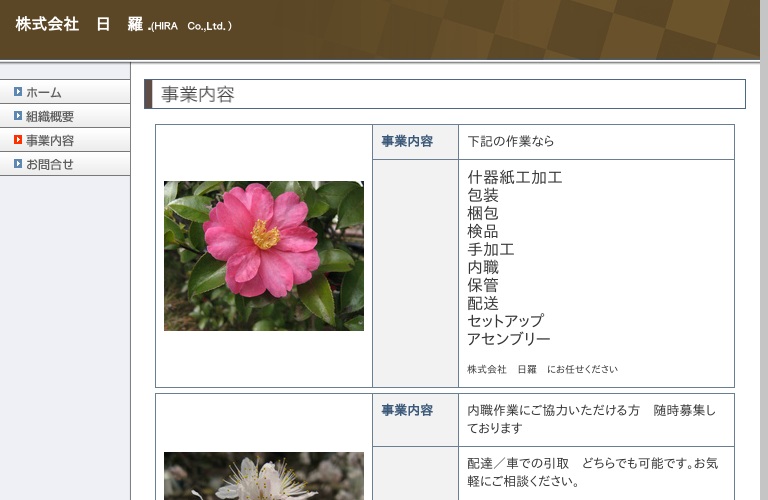Click the white blossom photo
768x500 pixels.
click(x=264, y=476)
